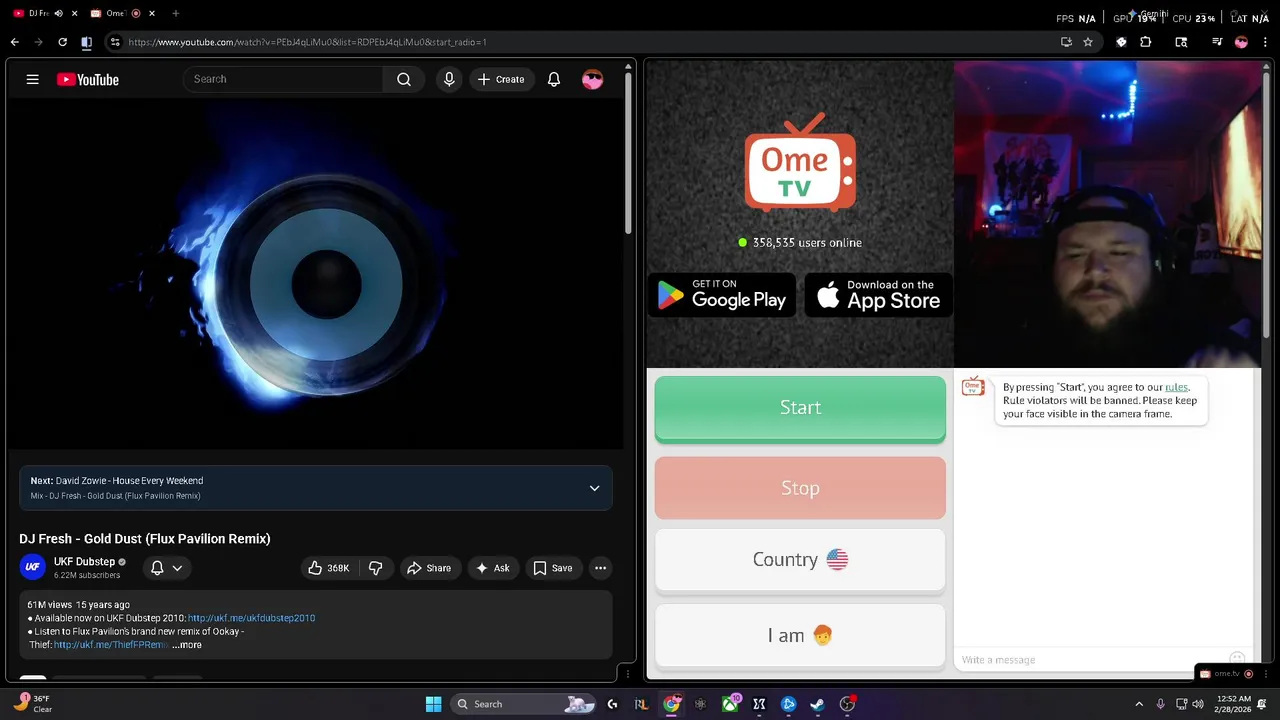Open the Create button on YouTube

(x=502, y=79)
